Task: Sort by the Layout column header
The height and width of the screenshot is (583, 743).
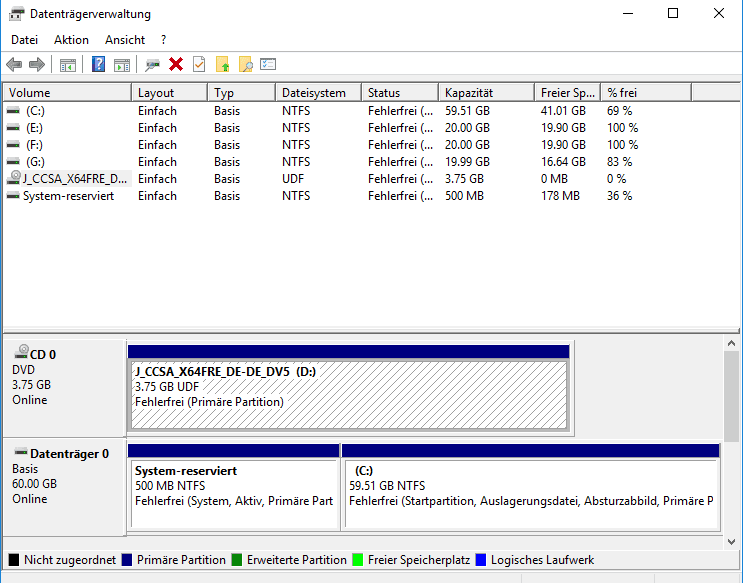Action: [170, 93]
